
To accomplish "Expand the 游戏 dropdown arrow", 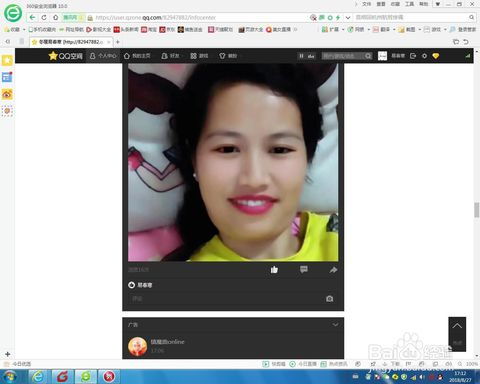I will (445, 30).
